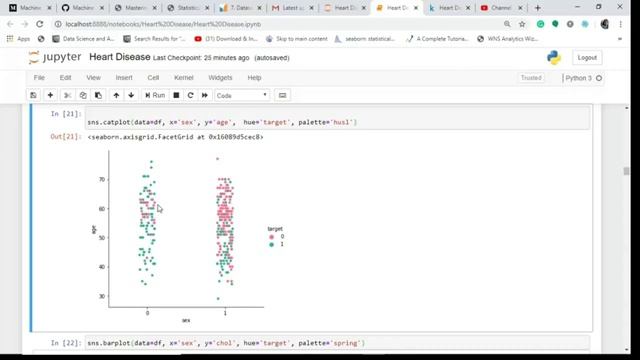
Task: Save notebook using the floppy disk icon
Action: 33,95
